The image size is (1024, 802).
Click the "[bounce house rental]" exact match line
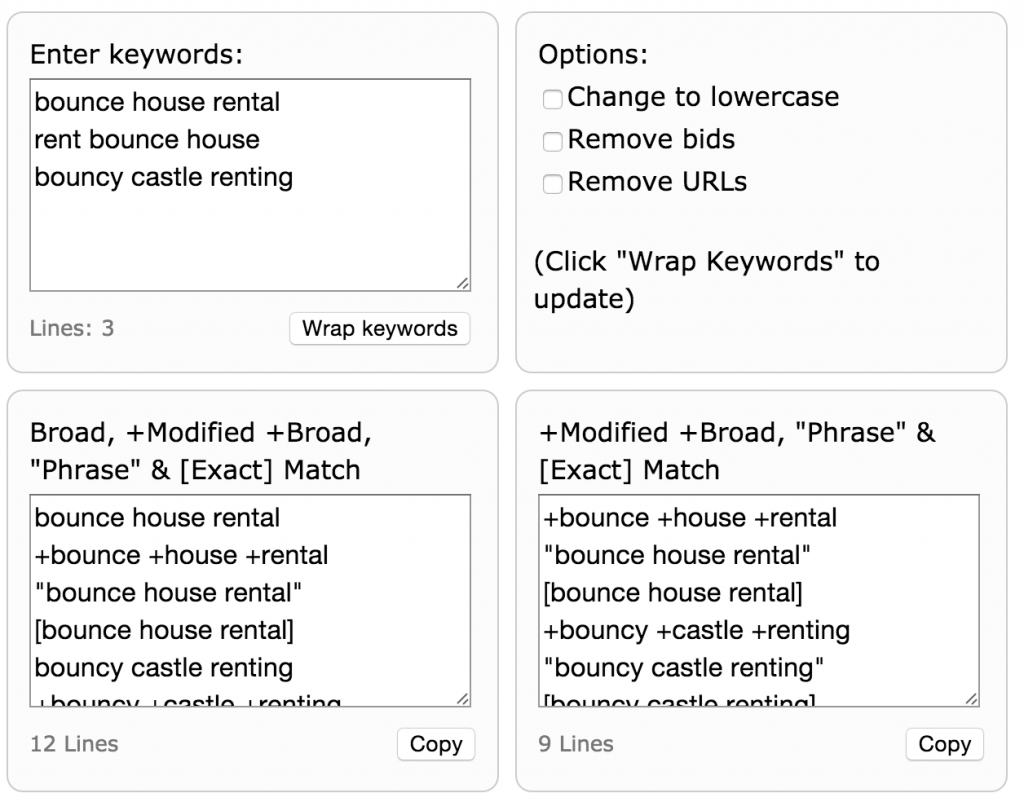click(167, 630)
